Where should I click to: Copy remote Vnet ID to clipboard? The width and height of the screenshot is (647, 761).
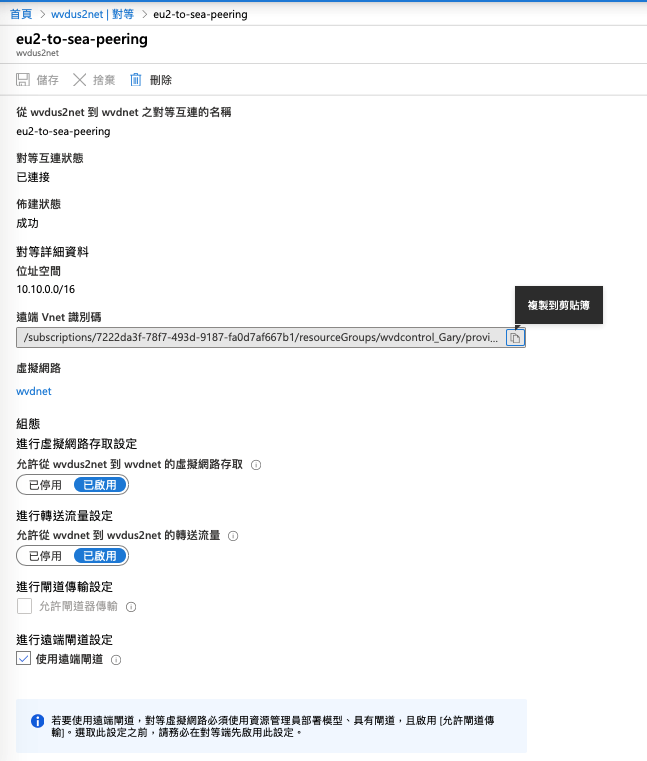[515, 338]
